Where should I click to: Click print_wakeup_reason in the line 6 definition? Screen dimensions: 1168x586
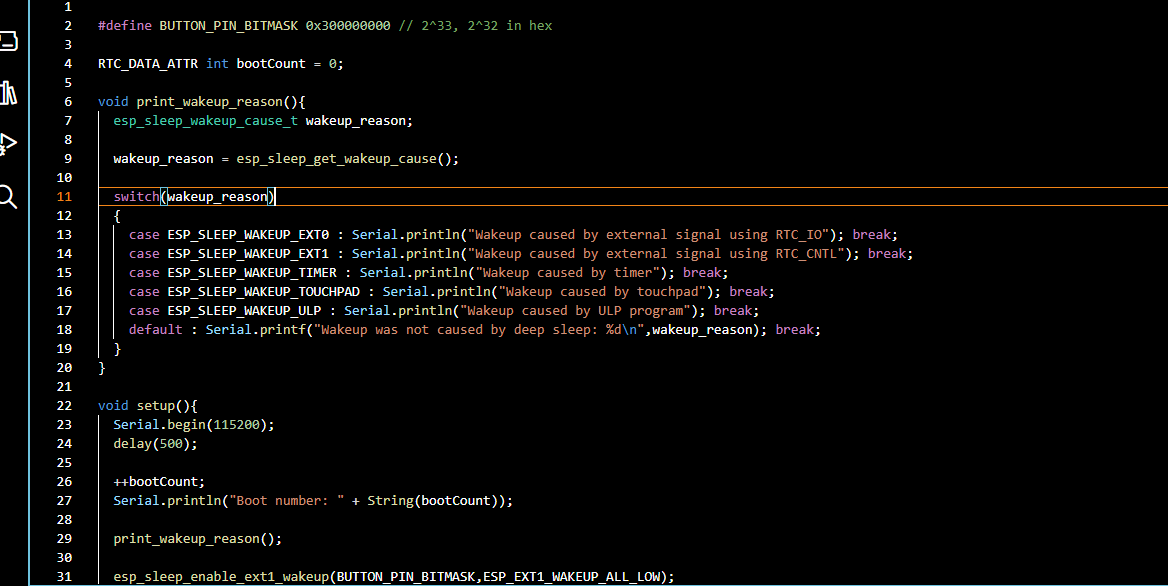(209, 102)
